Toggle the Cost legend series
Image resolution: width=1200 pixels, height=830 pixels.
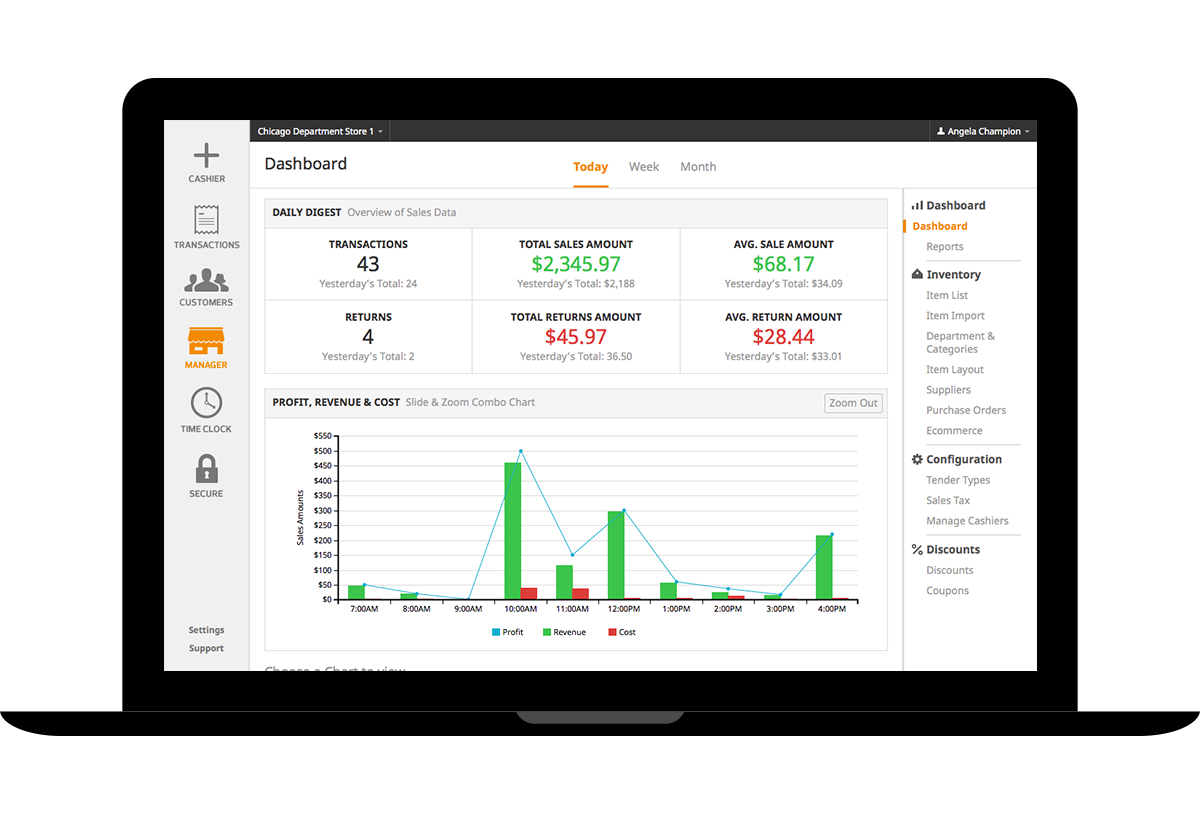tap(621, 632)
